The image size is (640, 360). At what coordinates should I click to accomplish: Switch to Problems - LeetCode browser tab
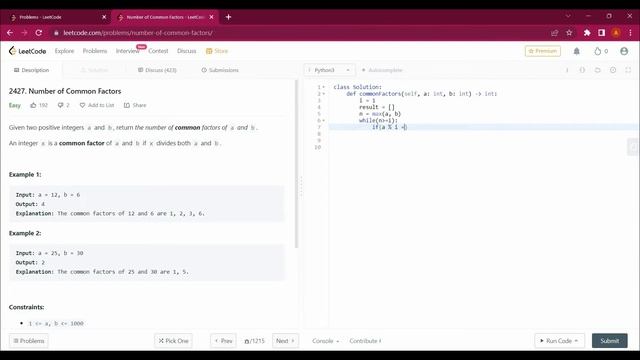[x=58, y=17]
